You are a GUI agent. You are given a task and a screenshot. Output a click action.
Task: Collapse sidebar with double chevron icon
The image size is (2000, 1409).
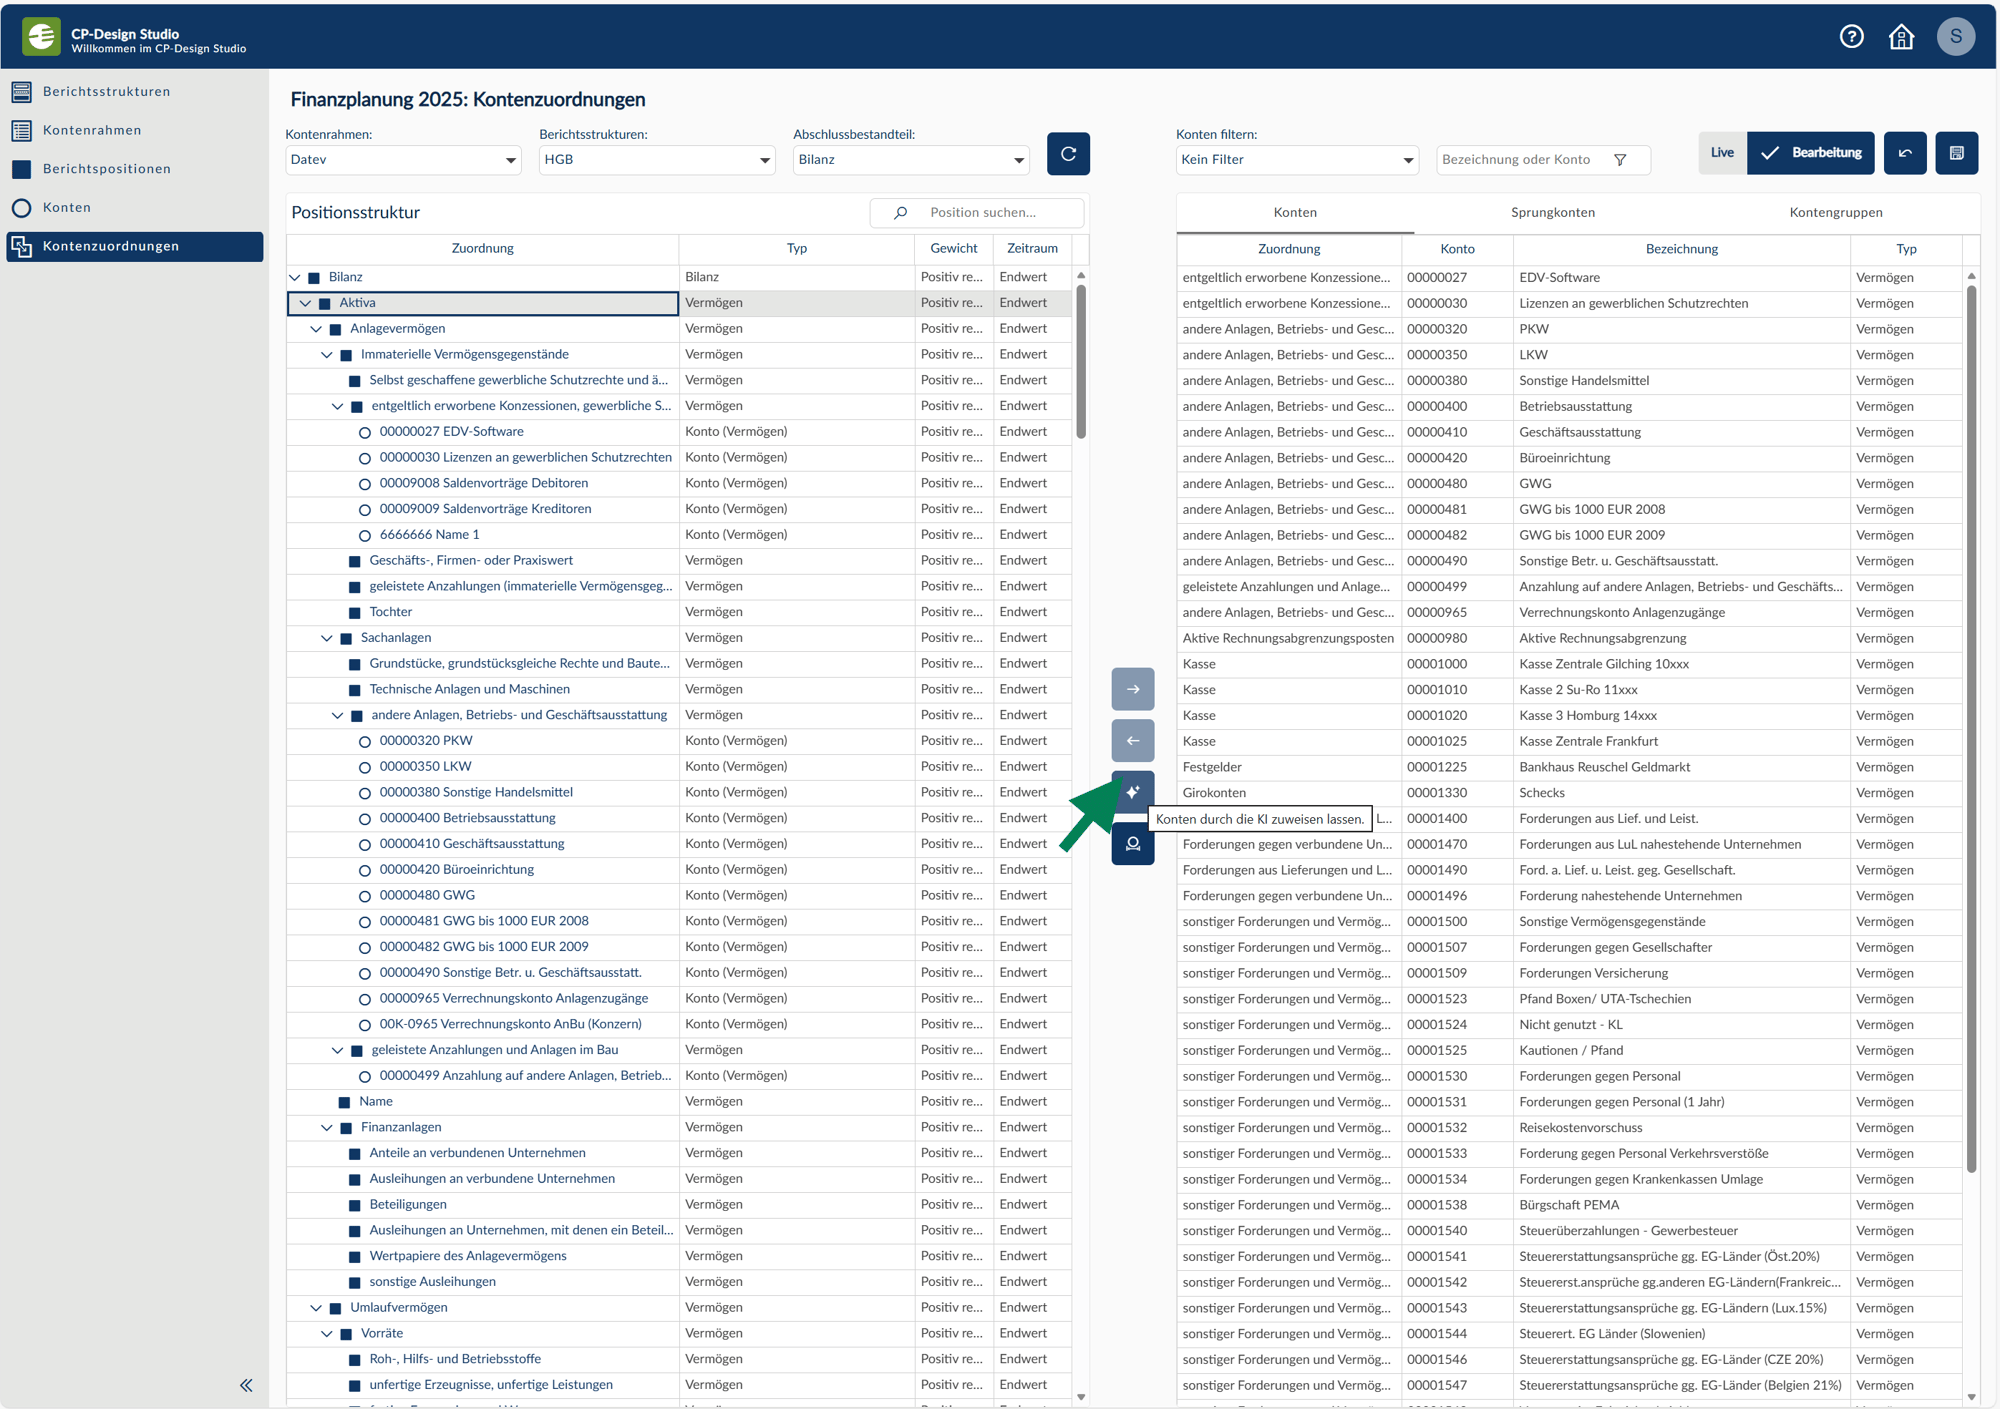[x=246, y=1385]
